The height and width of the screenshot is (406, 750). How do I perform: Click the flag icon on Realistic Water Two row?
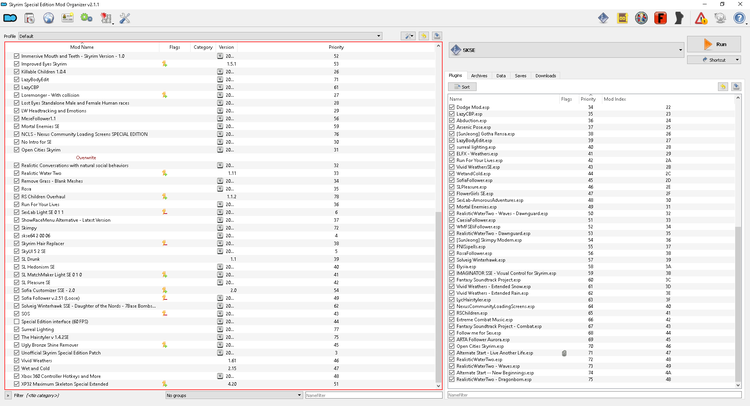coord(165,173)
